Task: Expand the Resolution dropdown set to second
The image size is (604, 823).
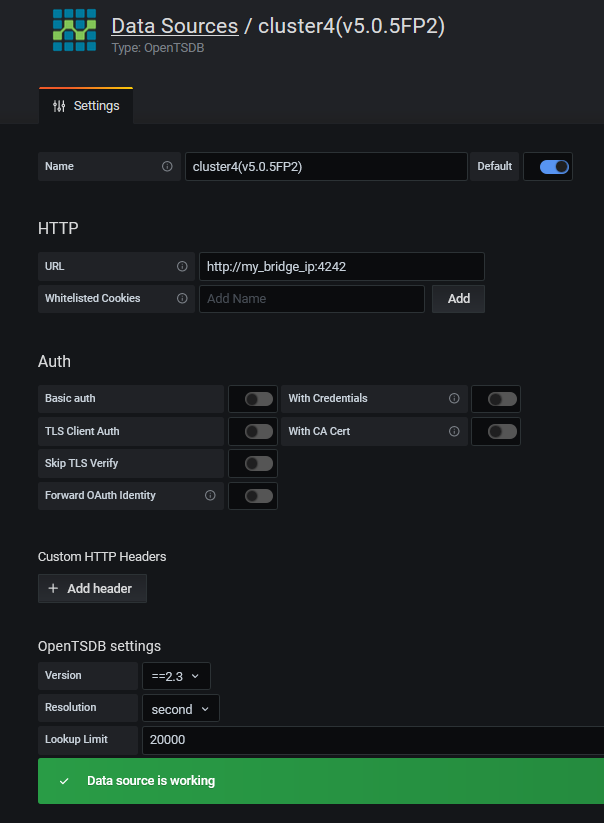Action: [180, 708]
